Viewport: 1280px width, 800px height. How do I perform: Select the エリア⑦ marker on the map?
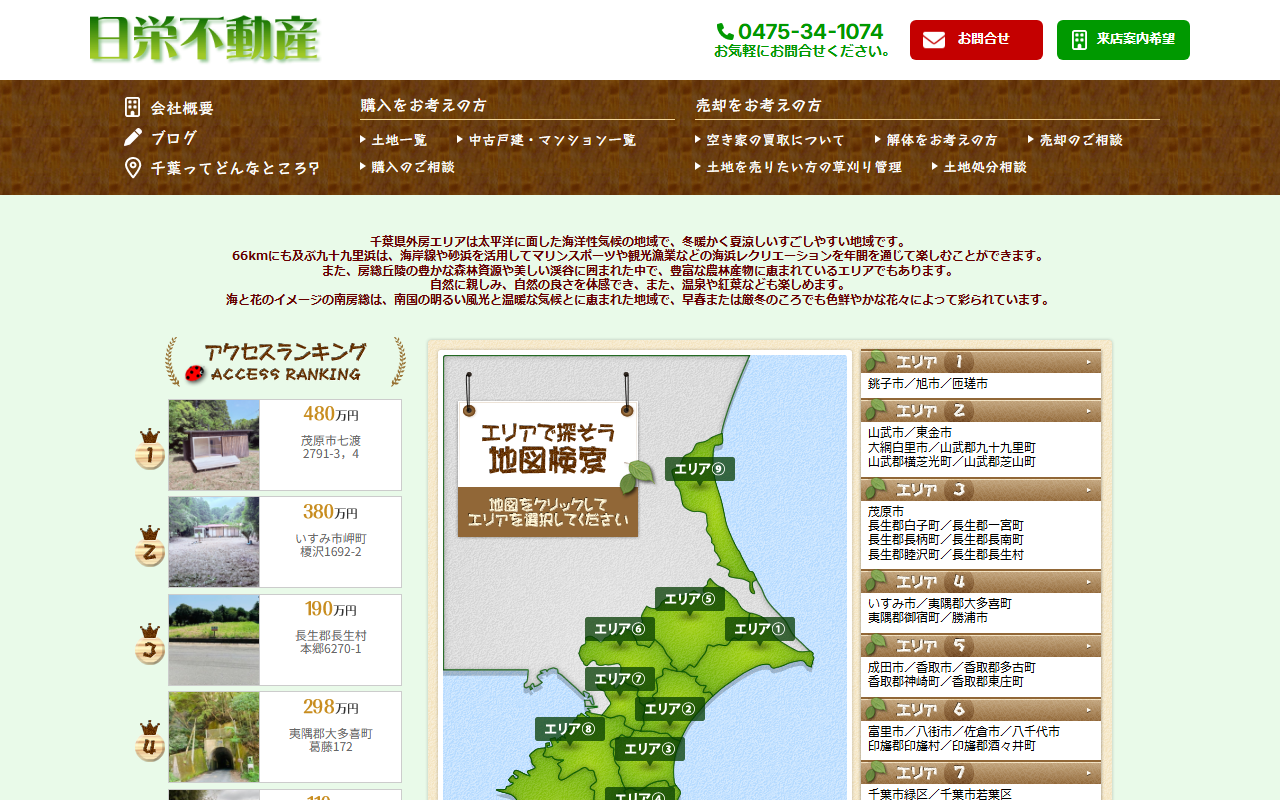click(x=620, y=679)
